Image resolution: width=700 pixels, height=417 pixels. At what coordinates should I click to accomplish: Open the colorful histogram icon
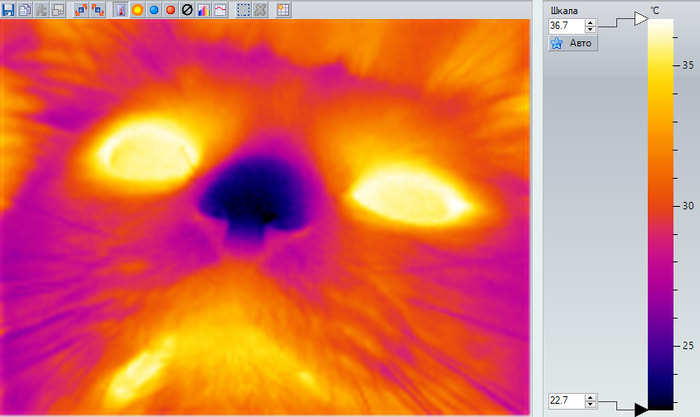click(202, 10)
